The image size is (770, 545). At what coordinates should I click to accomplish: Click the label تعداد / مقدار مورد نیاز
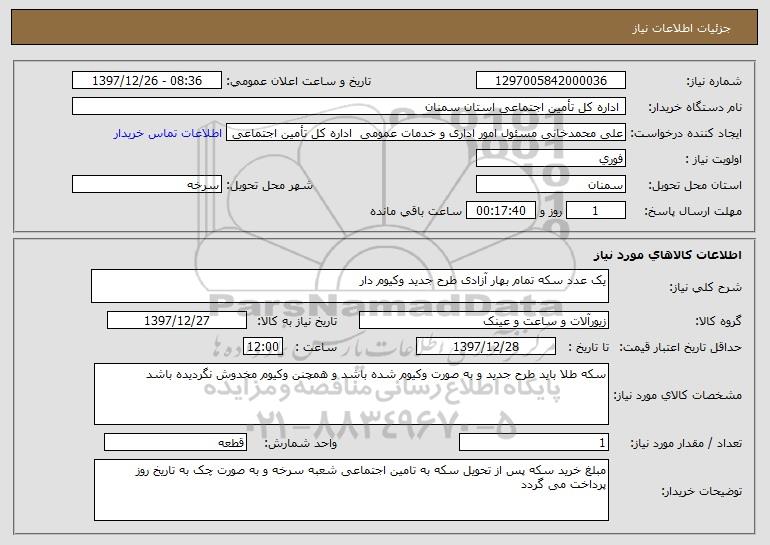(x=686, y=443)
